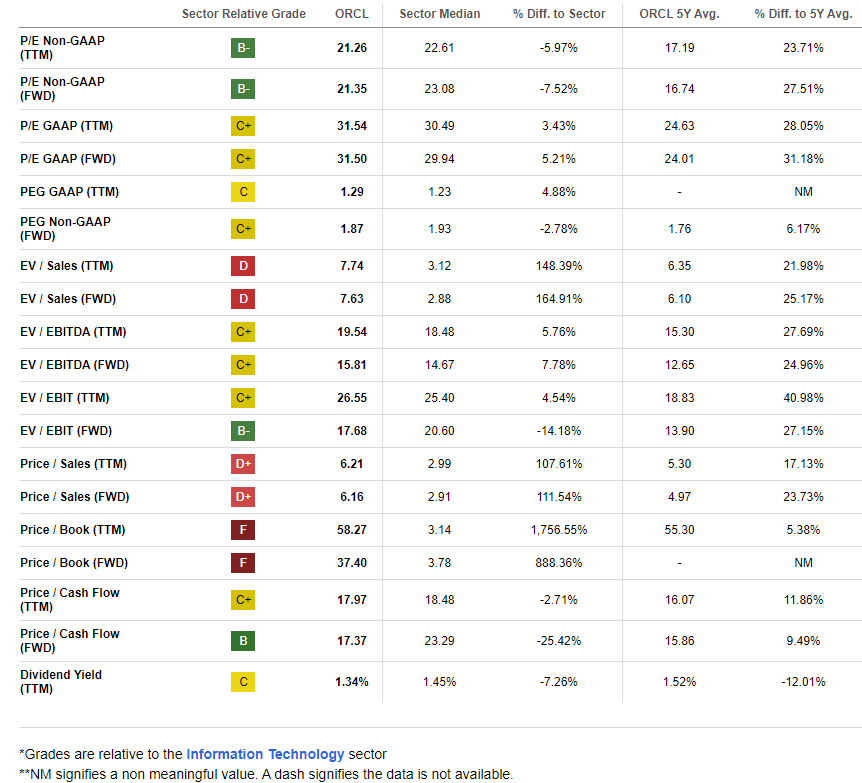Click the ORCL column header

352,14
